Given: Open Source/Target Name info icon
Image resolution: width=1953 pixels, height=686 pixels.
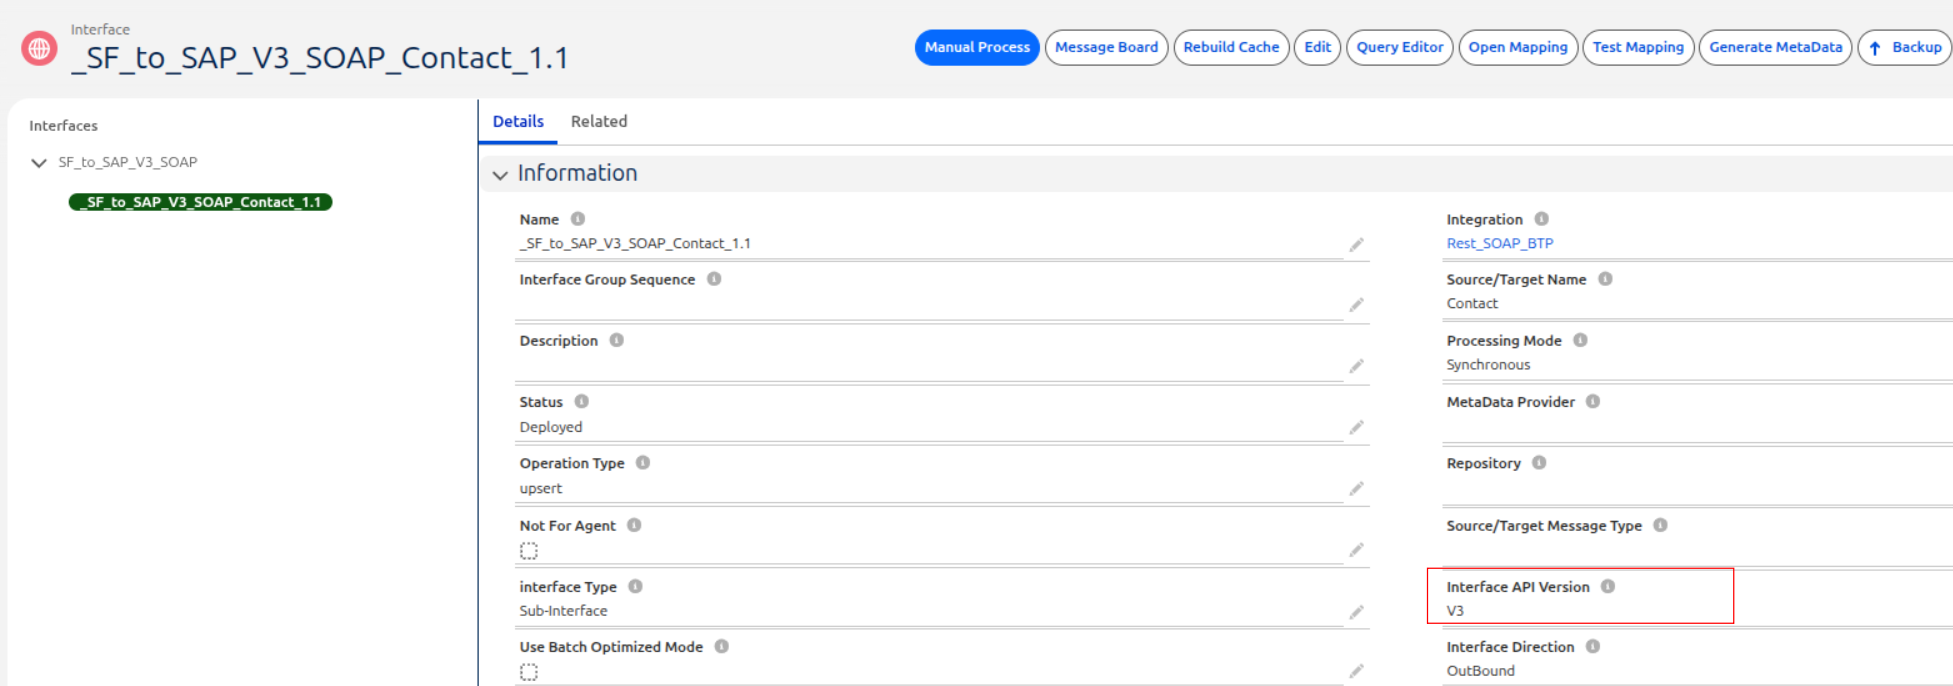Looking at the screenshot, I should [x=1605, y=279].
